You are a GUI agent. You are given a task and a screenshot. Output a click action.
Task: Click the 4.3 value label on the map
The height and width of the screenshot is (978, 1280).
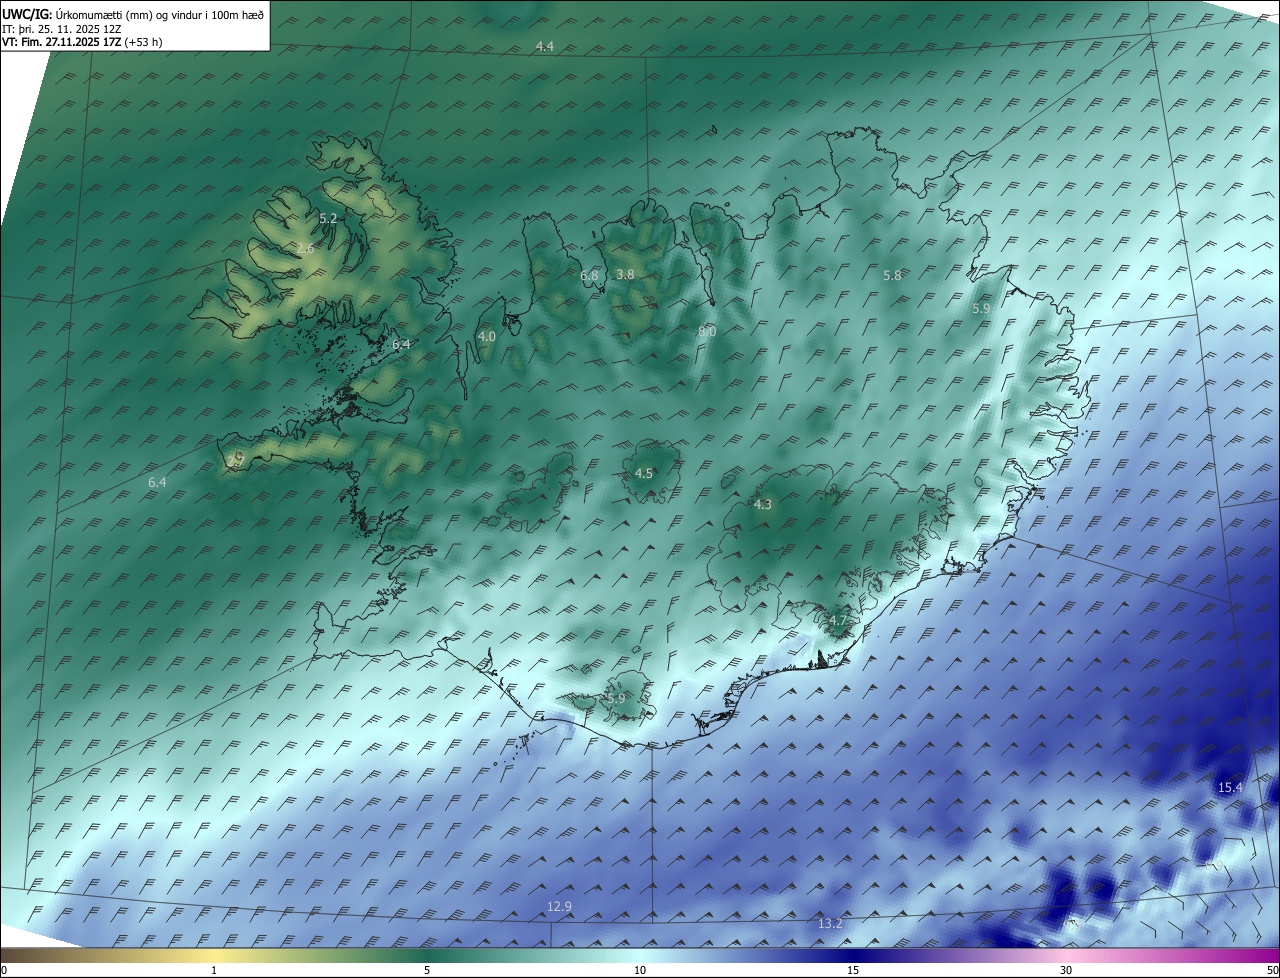pos(763,505)
